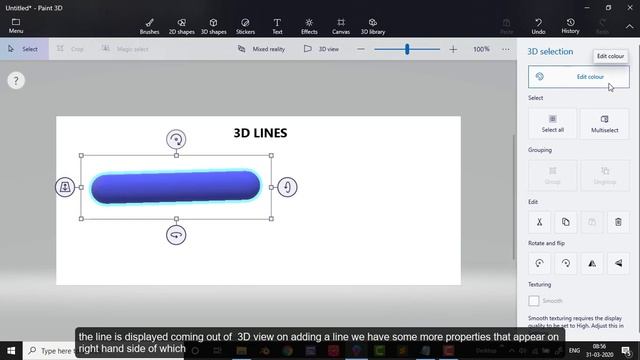Toggle the 3D view mode
640x360 pixels.
[x=321, y=49]
